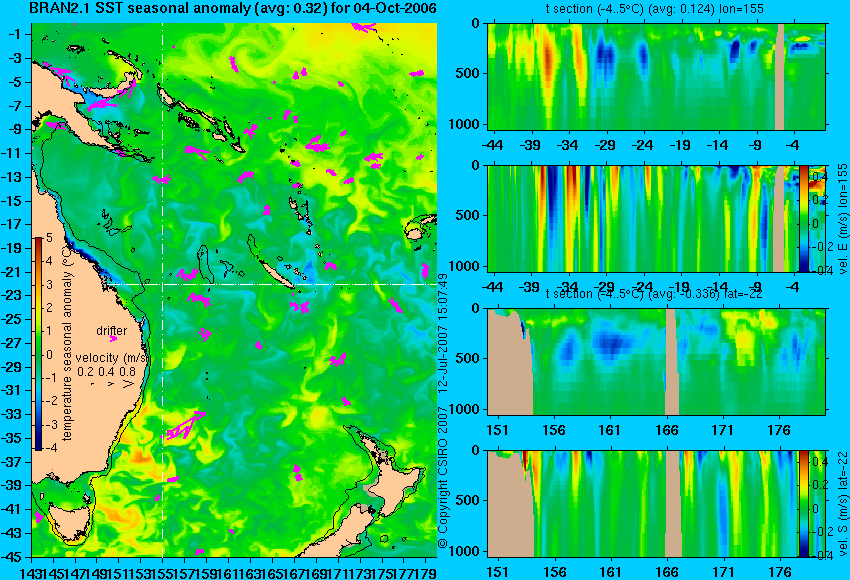
Task: Click the '-44' latitude tick under top temperature section
Action: click(492, 145)
